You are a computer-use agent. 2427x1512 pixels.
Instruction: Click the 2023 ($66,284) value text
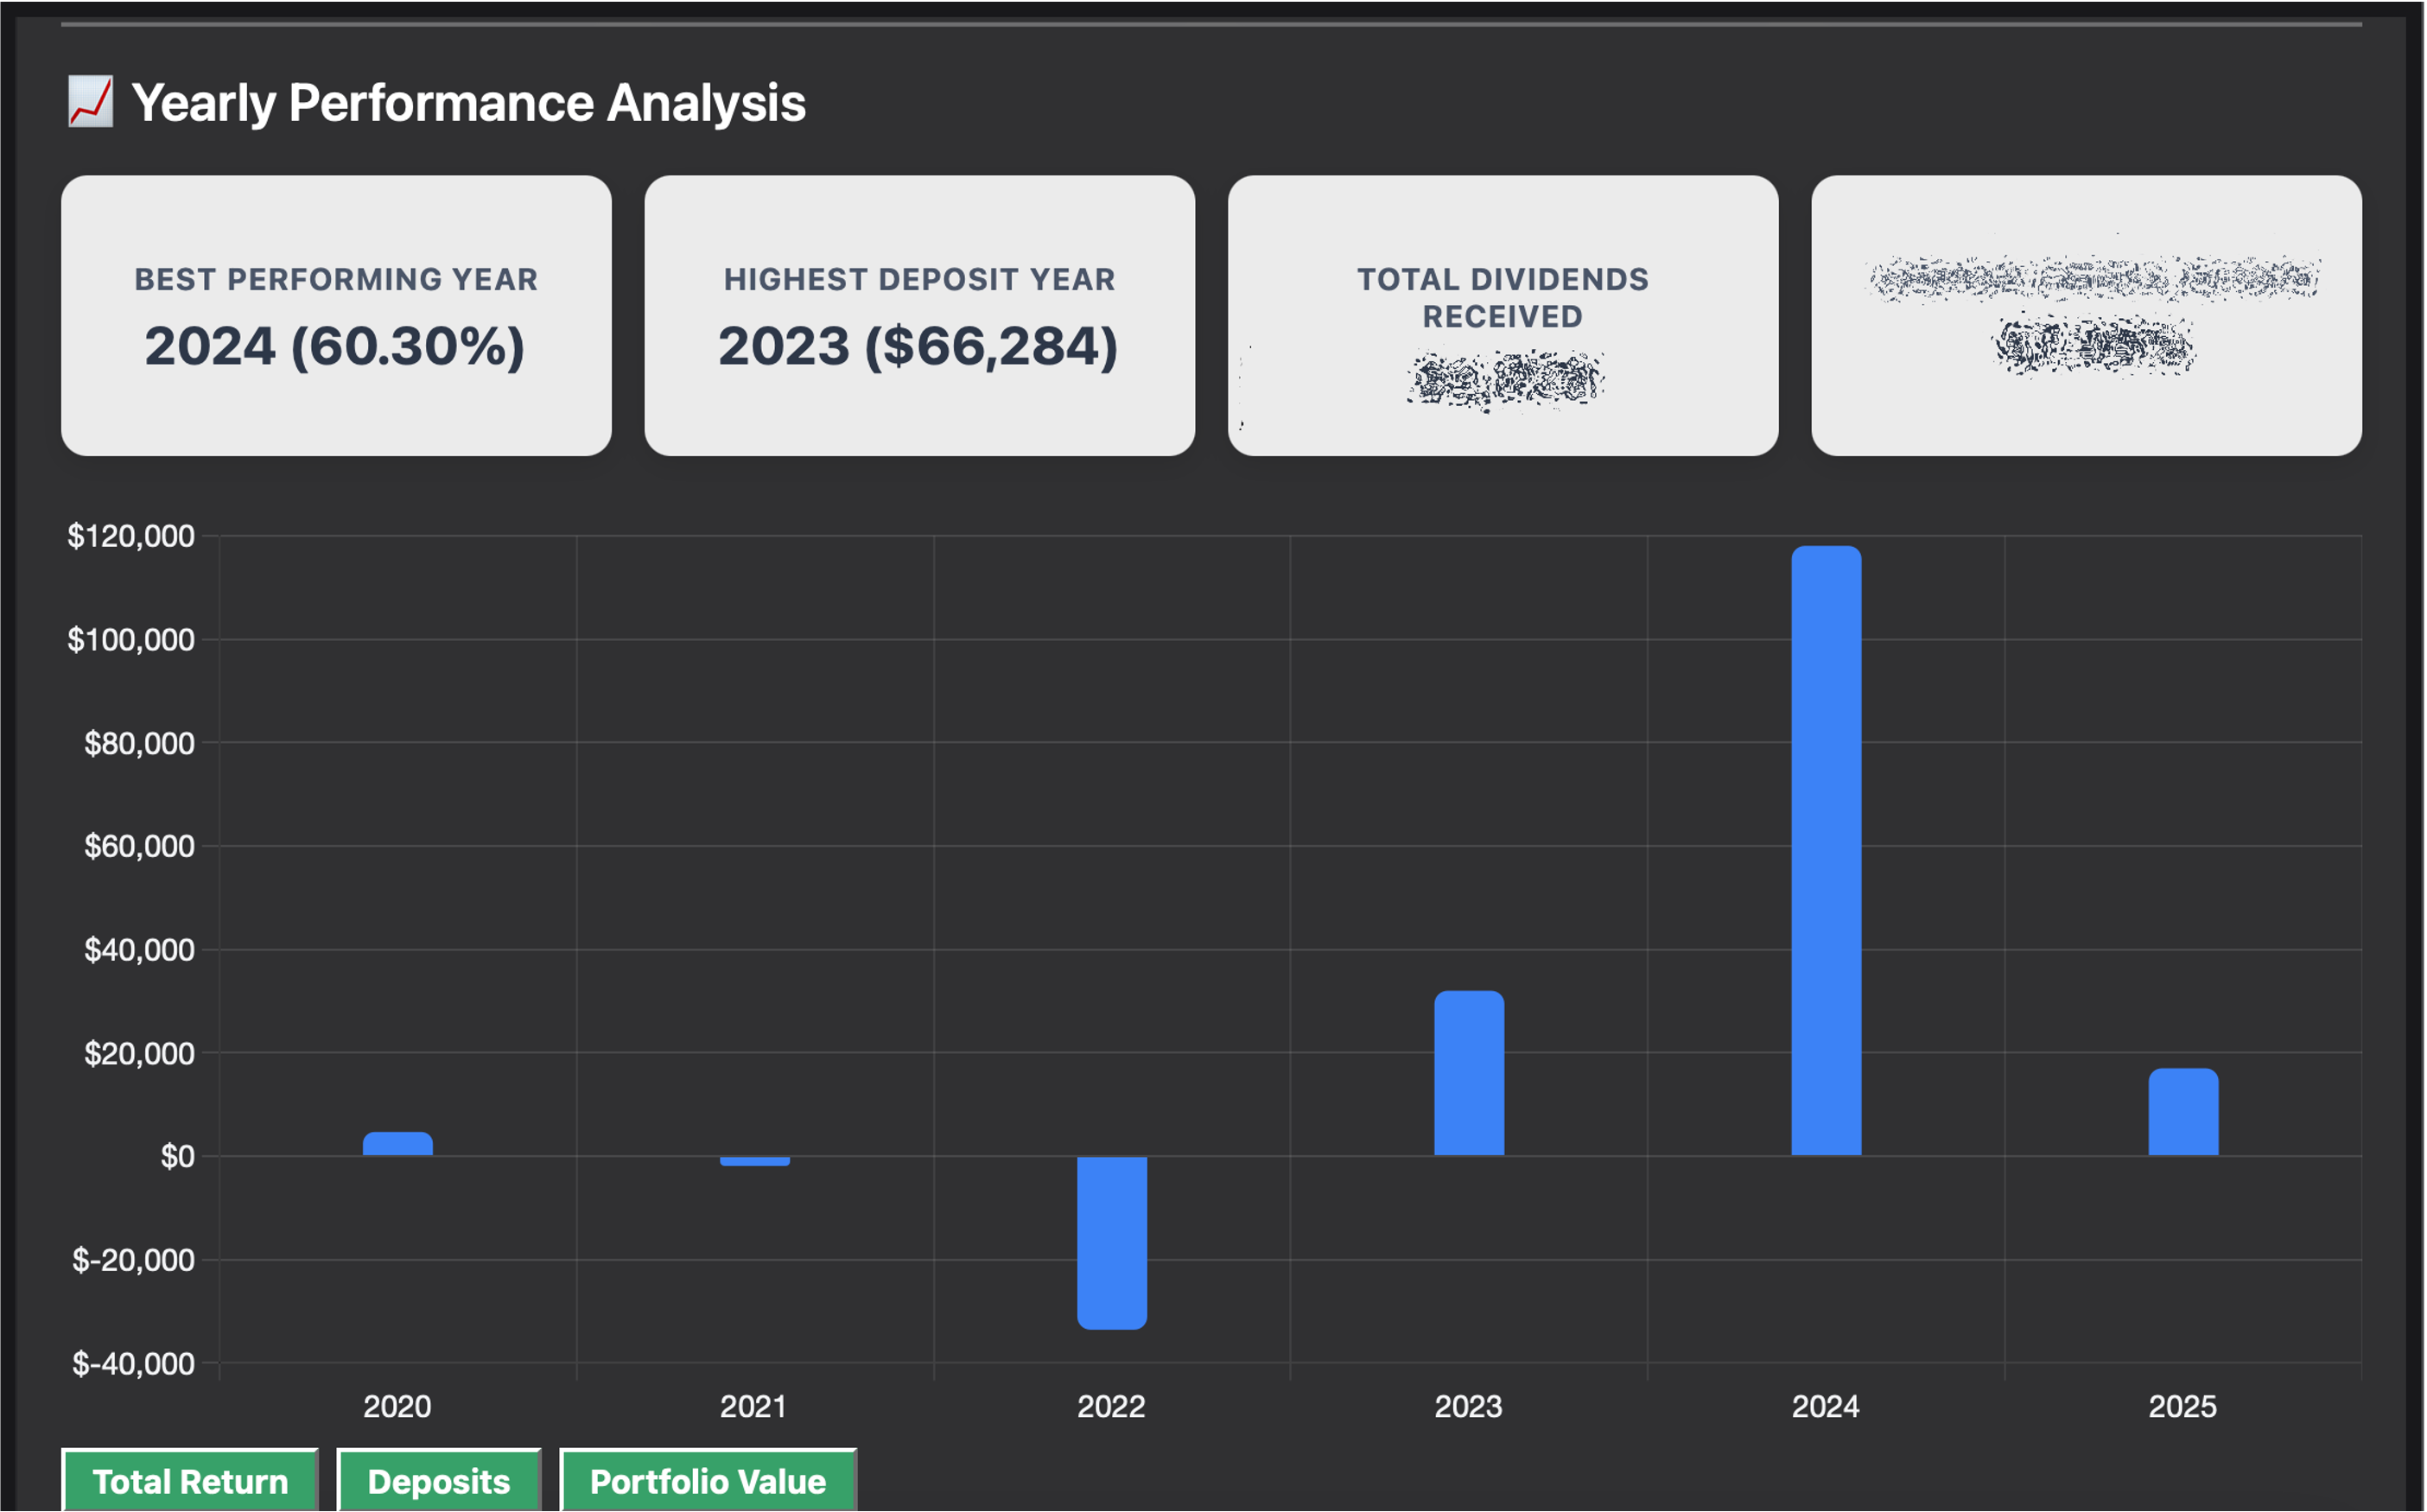click(x=918, y=346)
